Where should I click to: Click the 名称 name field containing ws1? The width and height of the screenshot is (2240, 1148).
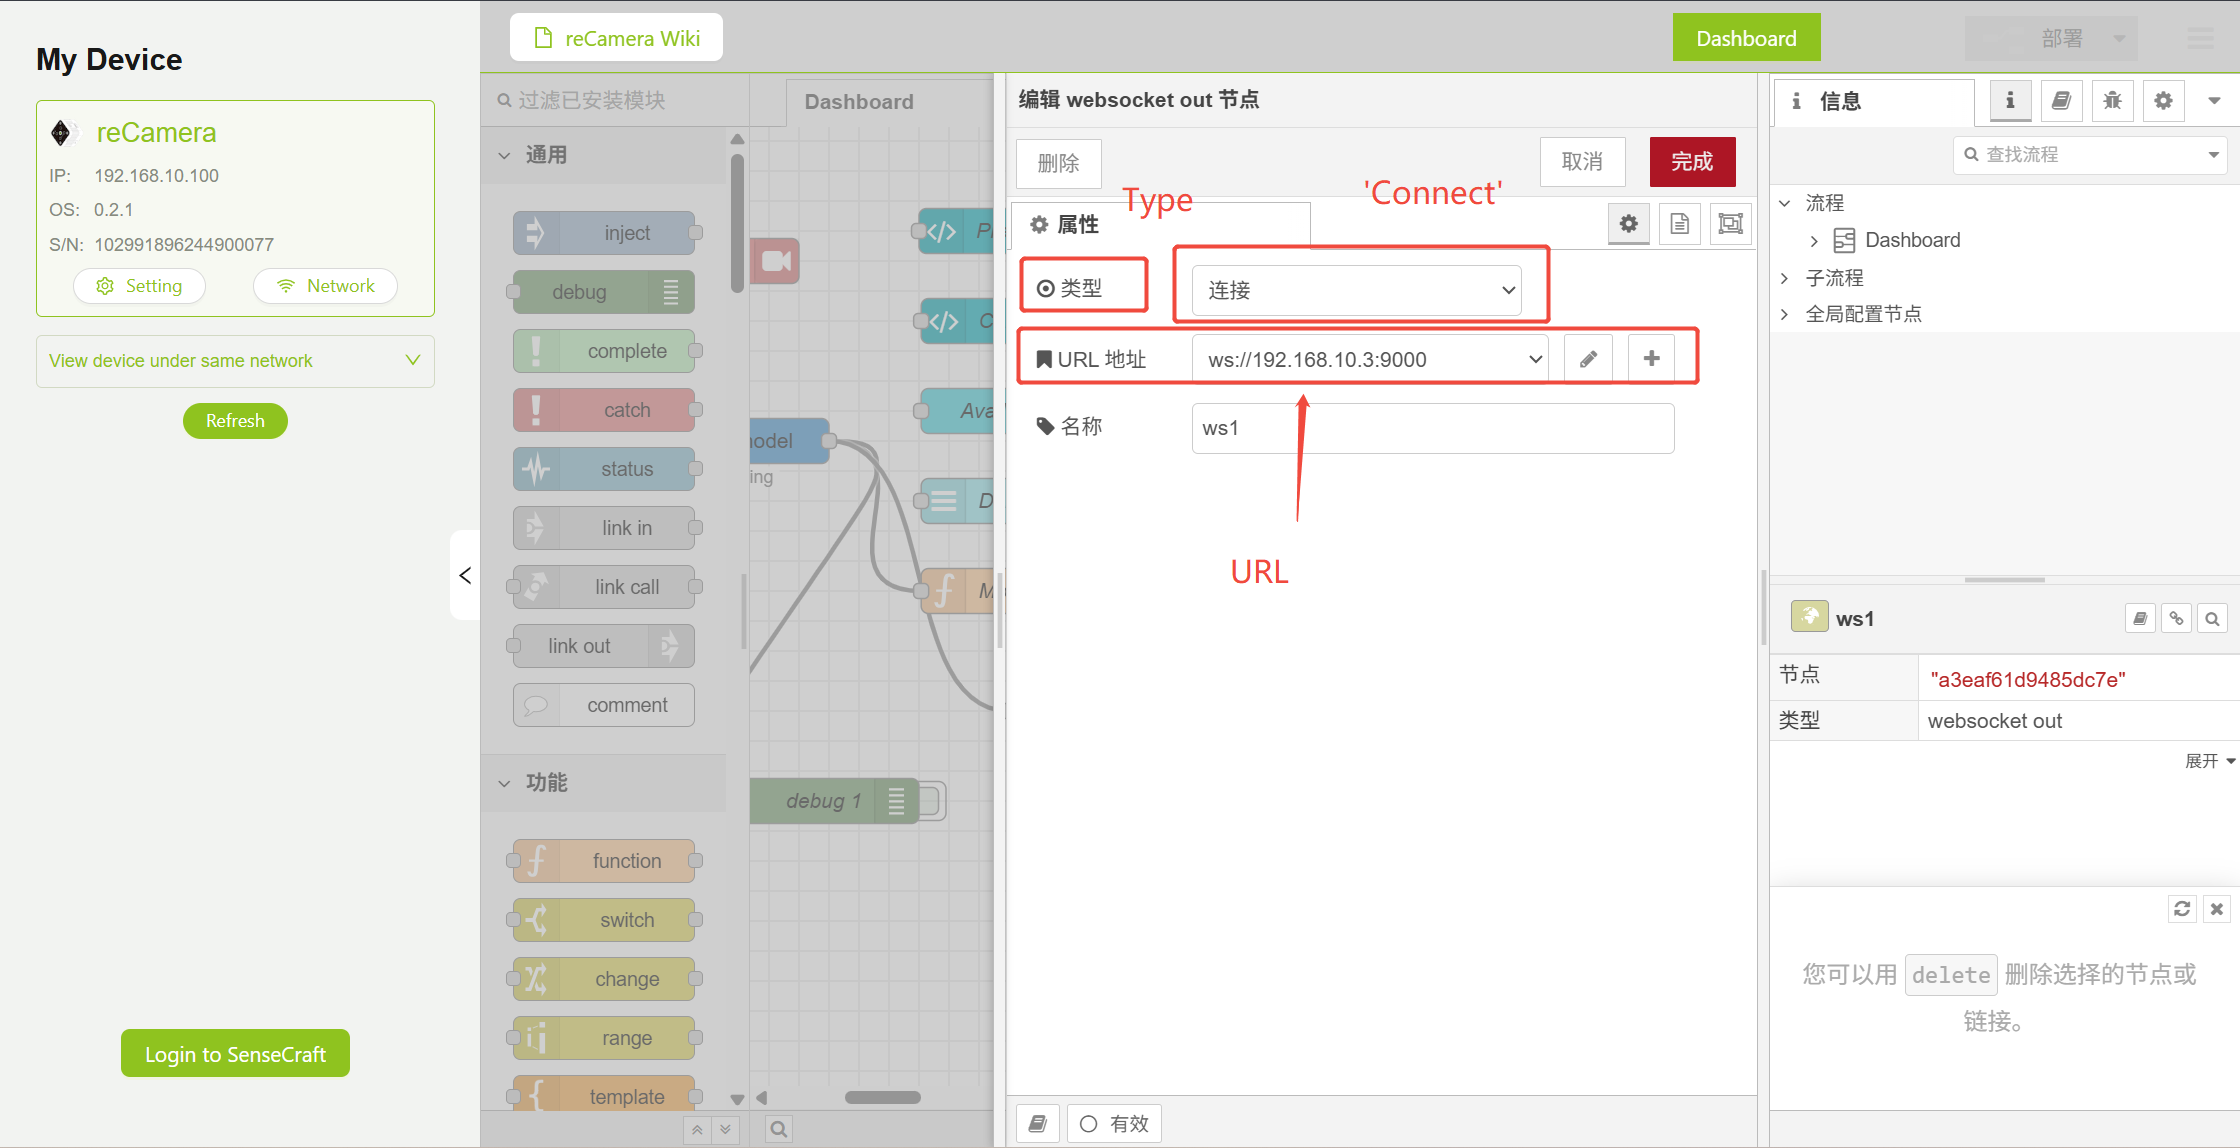pos(1432,428)
